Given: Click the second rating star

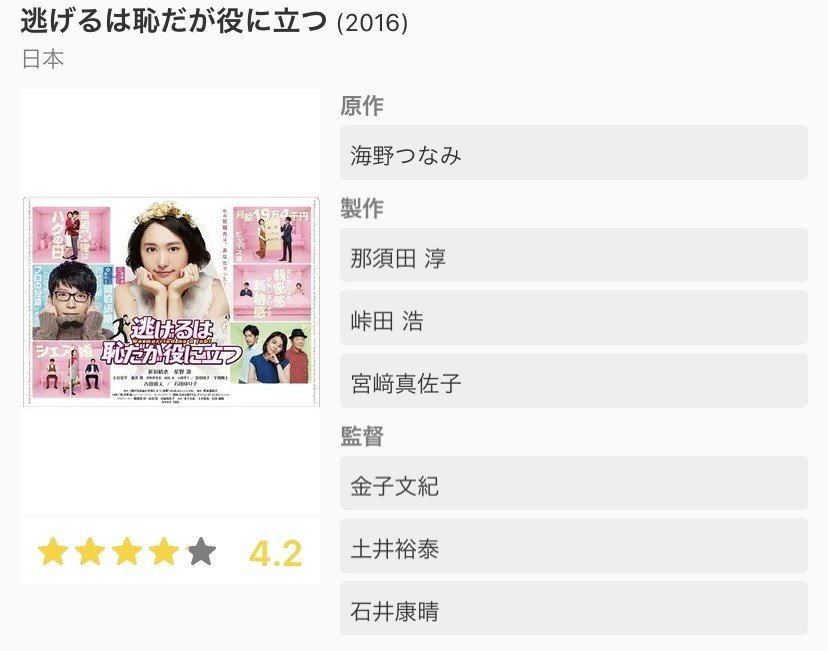Looking at the screenshot, I should [x=90, y=552].
